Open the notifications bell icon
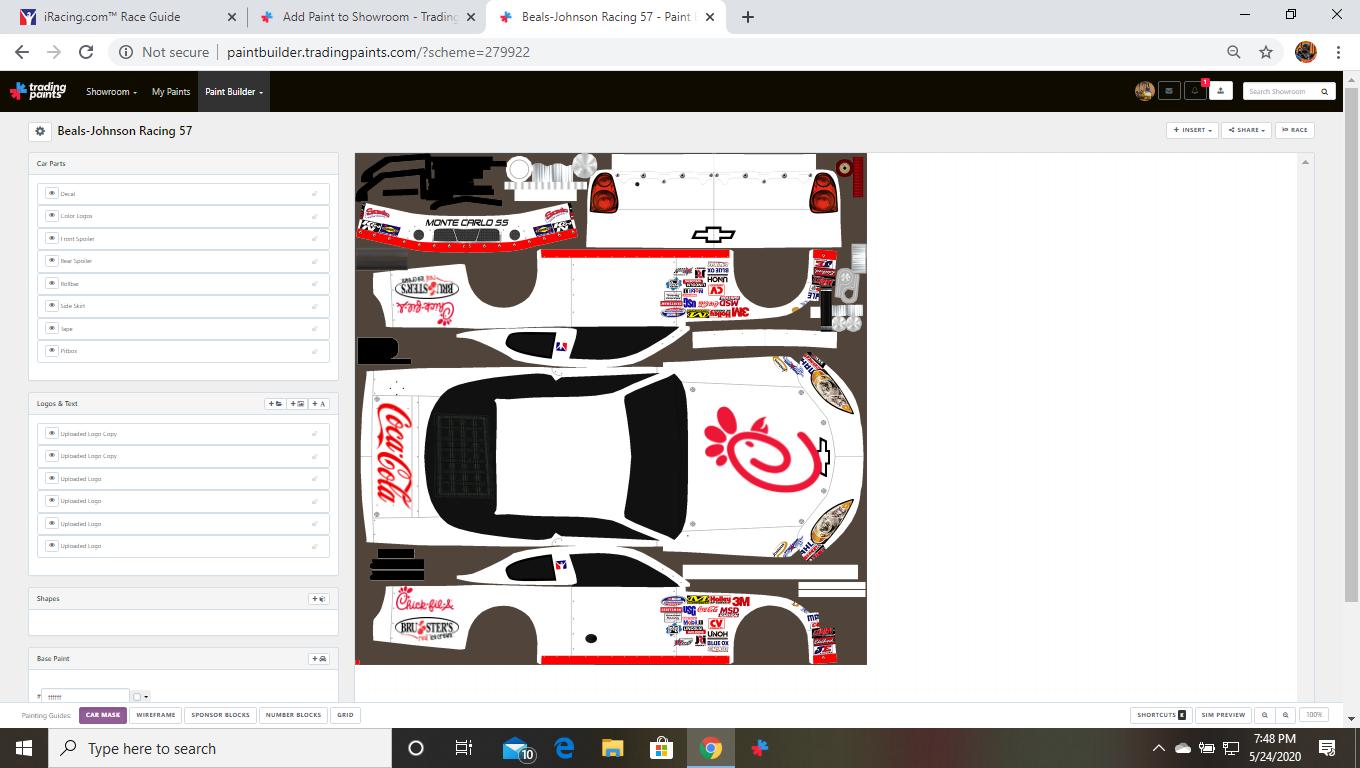Screen dimensions: 1360x768 click(1195, 91)
